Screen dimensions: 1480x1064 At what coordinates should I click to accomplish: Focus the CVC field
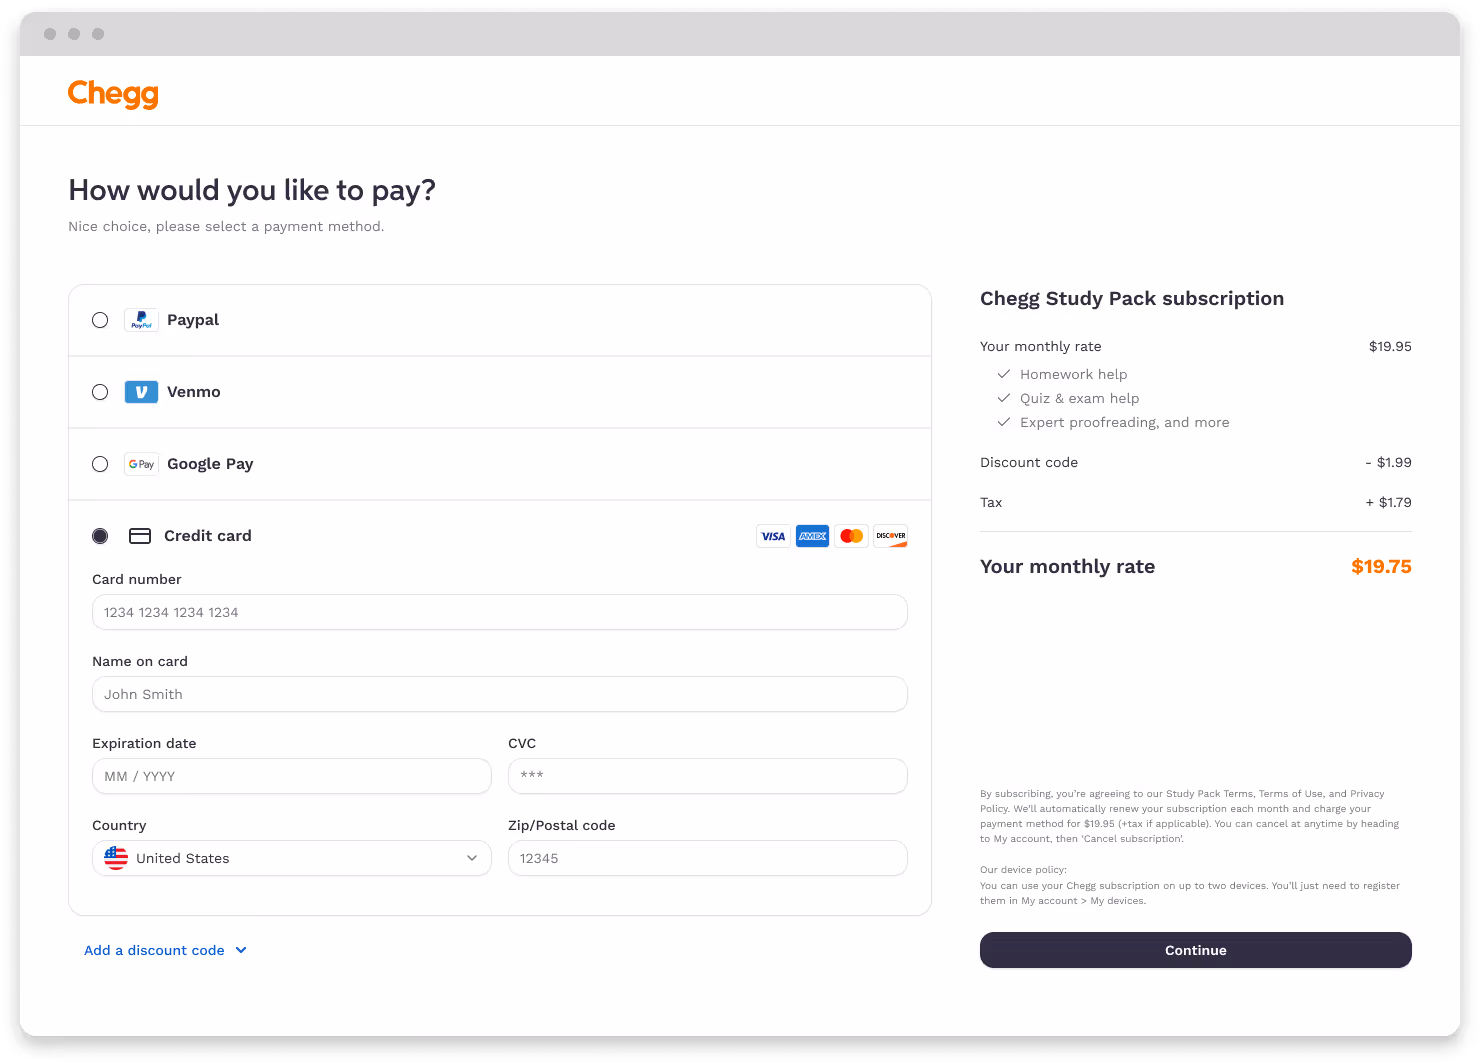tap(708, 776)
